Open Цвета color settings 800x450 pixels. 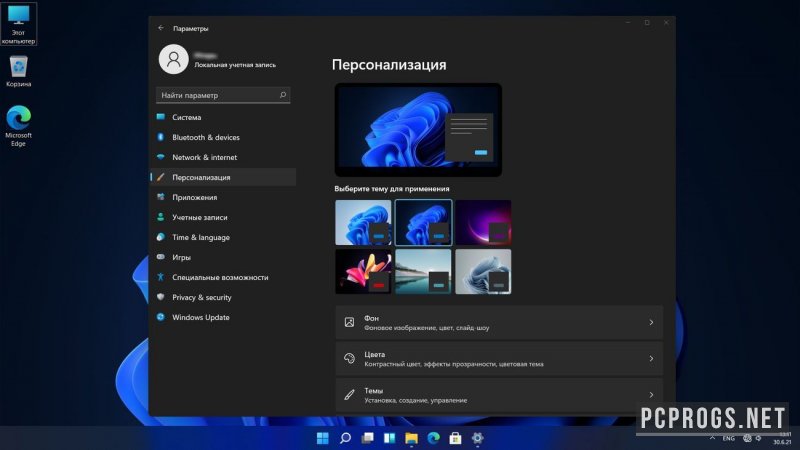tap(499, 359)
